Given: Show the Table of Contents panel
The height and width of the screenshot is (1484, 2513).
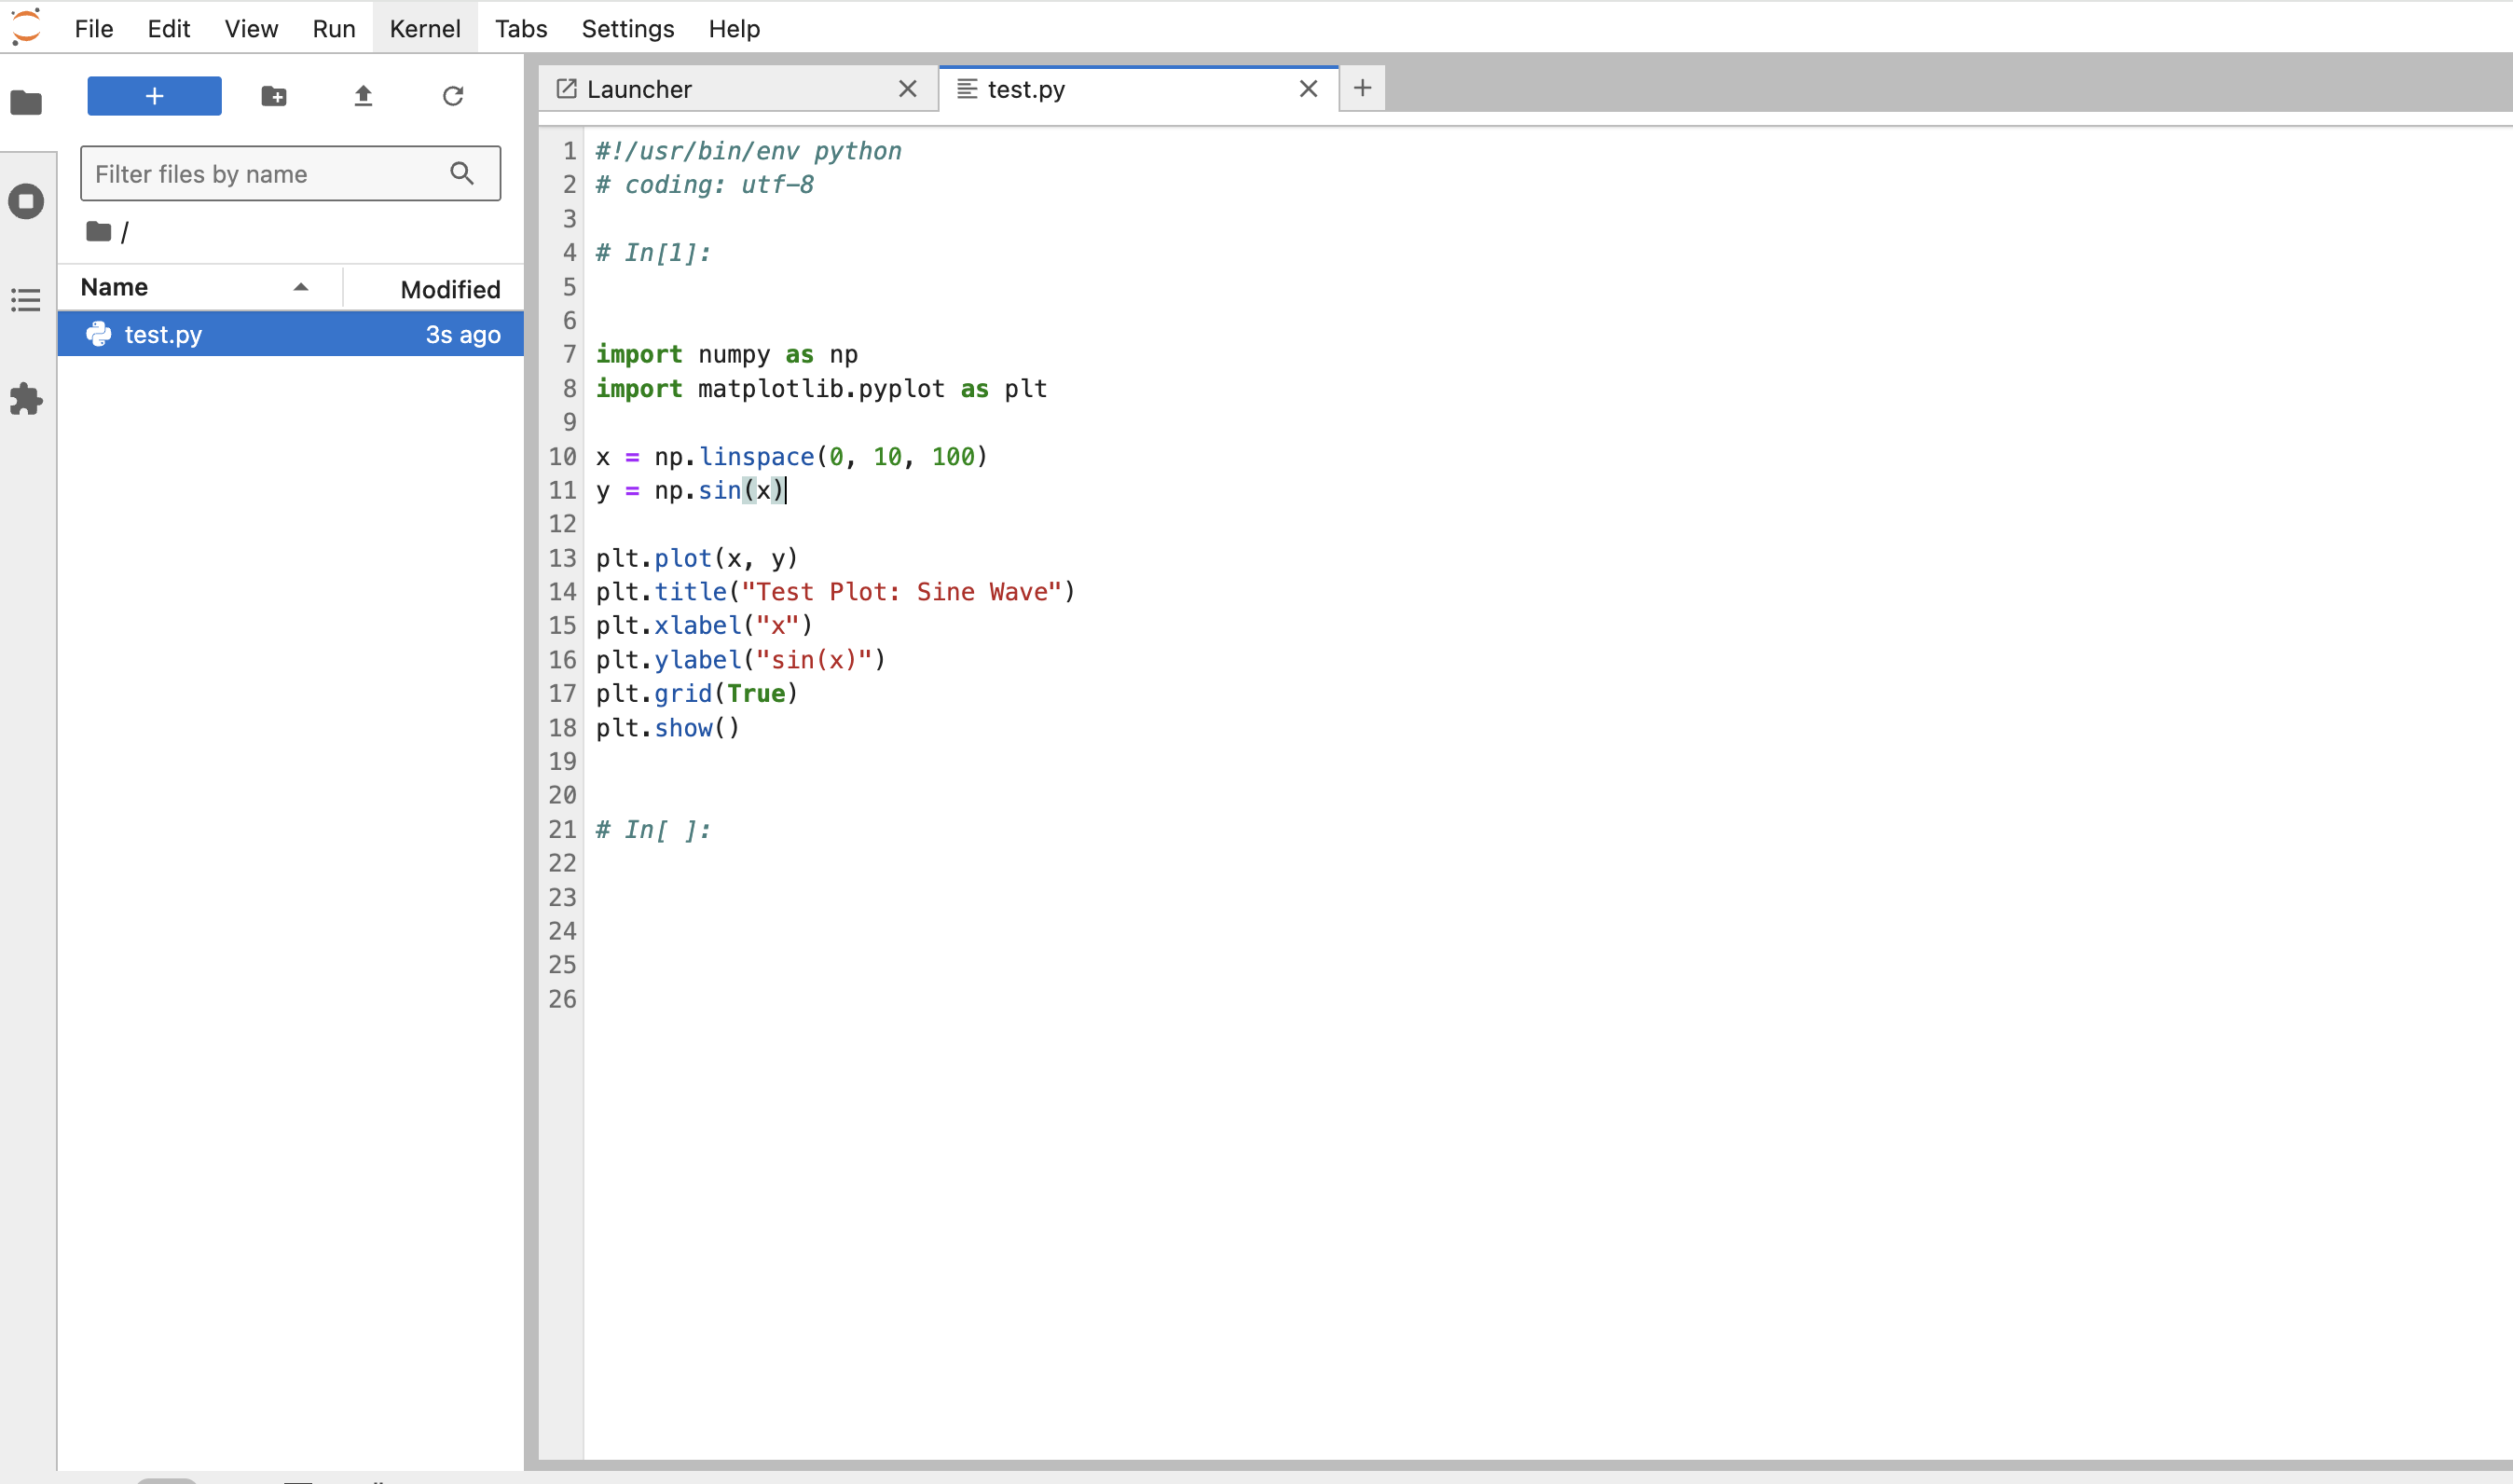Looking at the screenshot, I should [x=26, y=300].
